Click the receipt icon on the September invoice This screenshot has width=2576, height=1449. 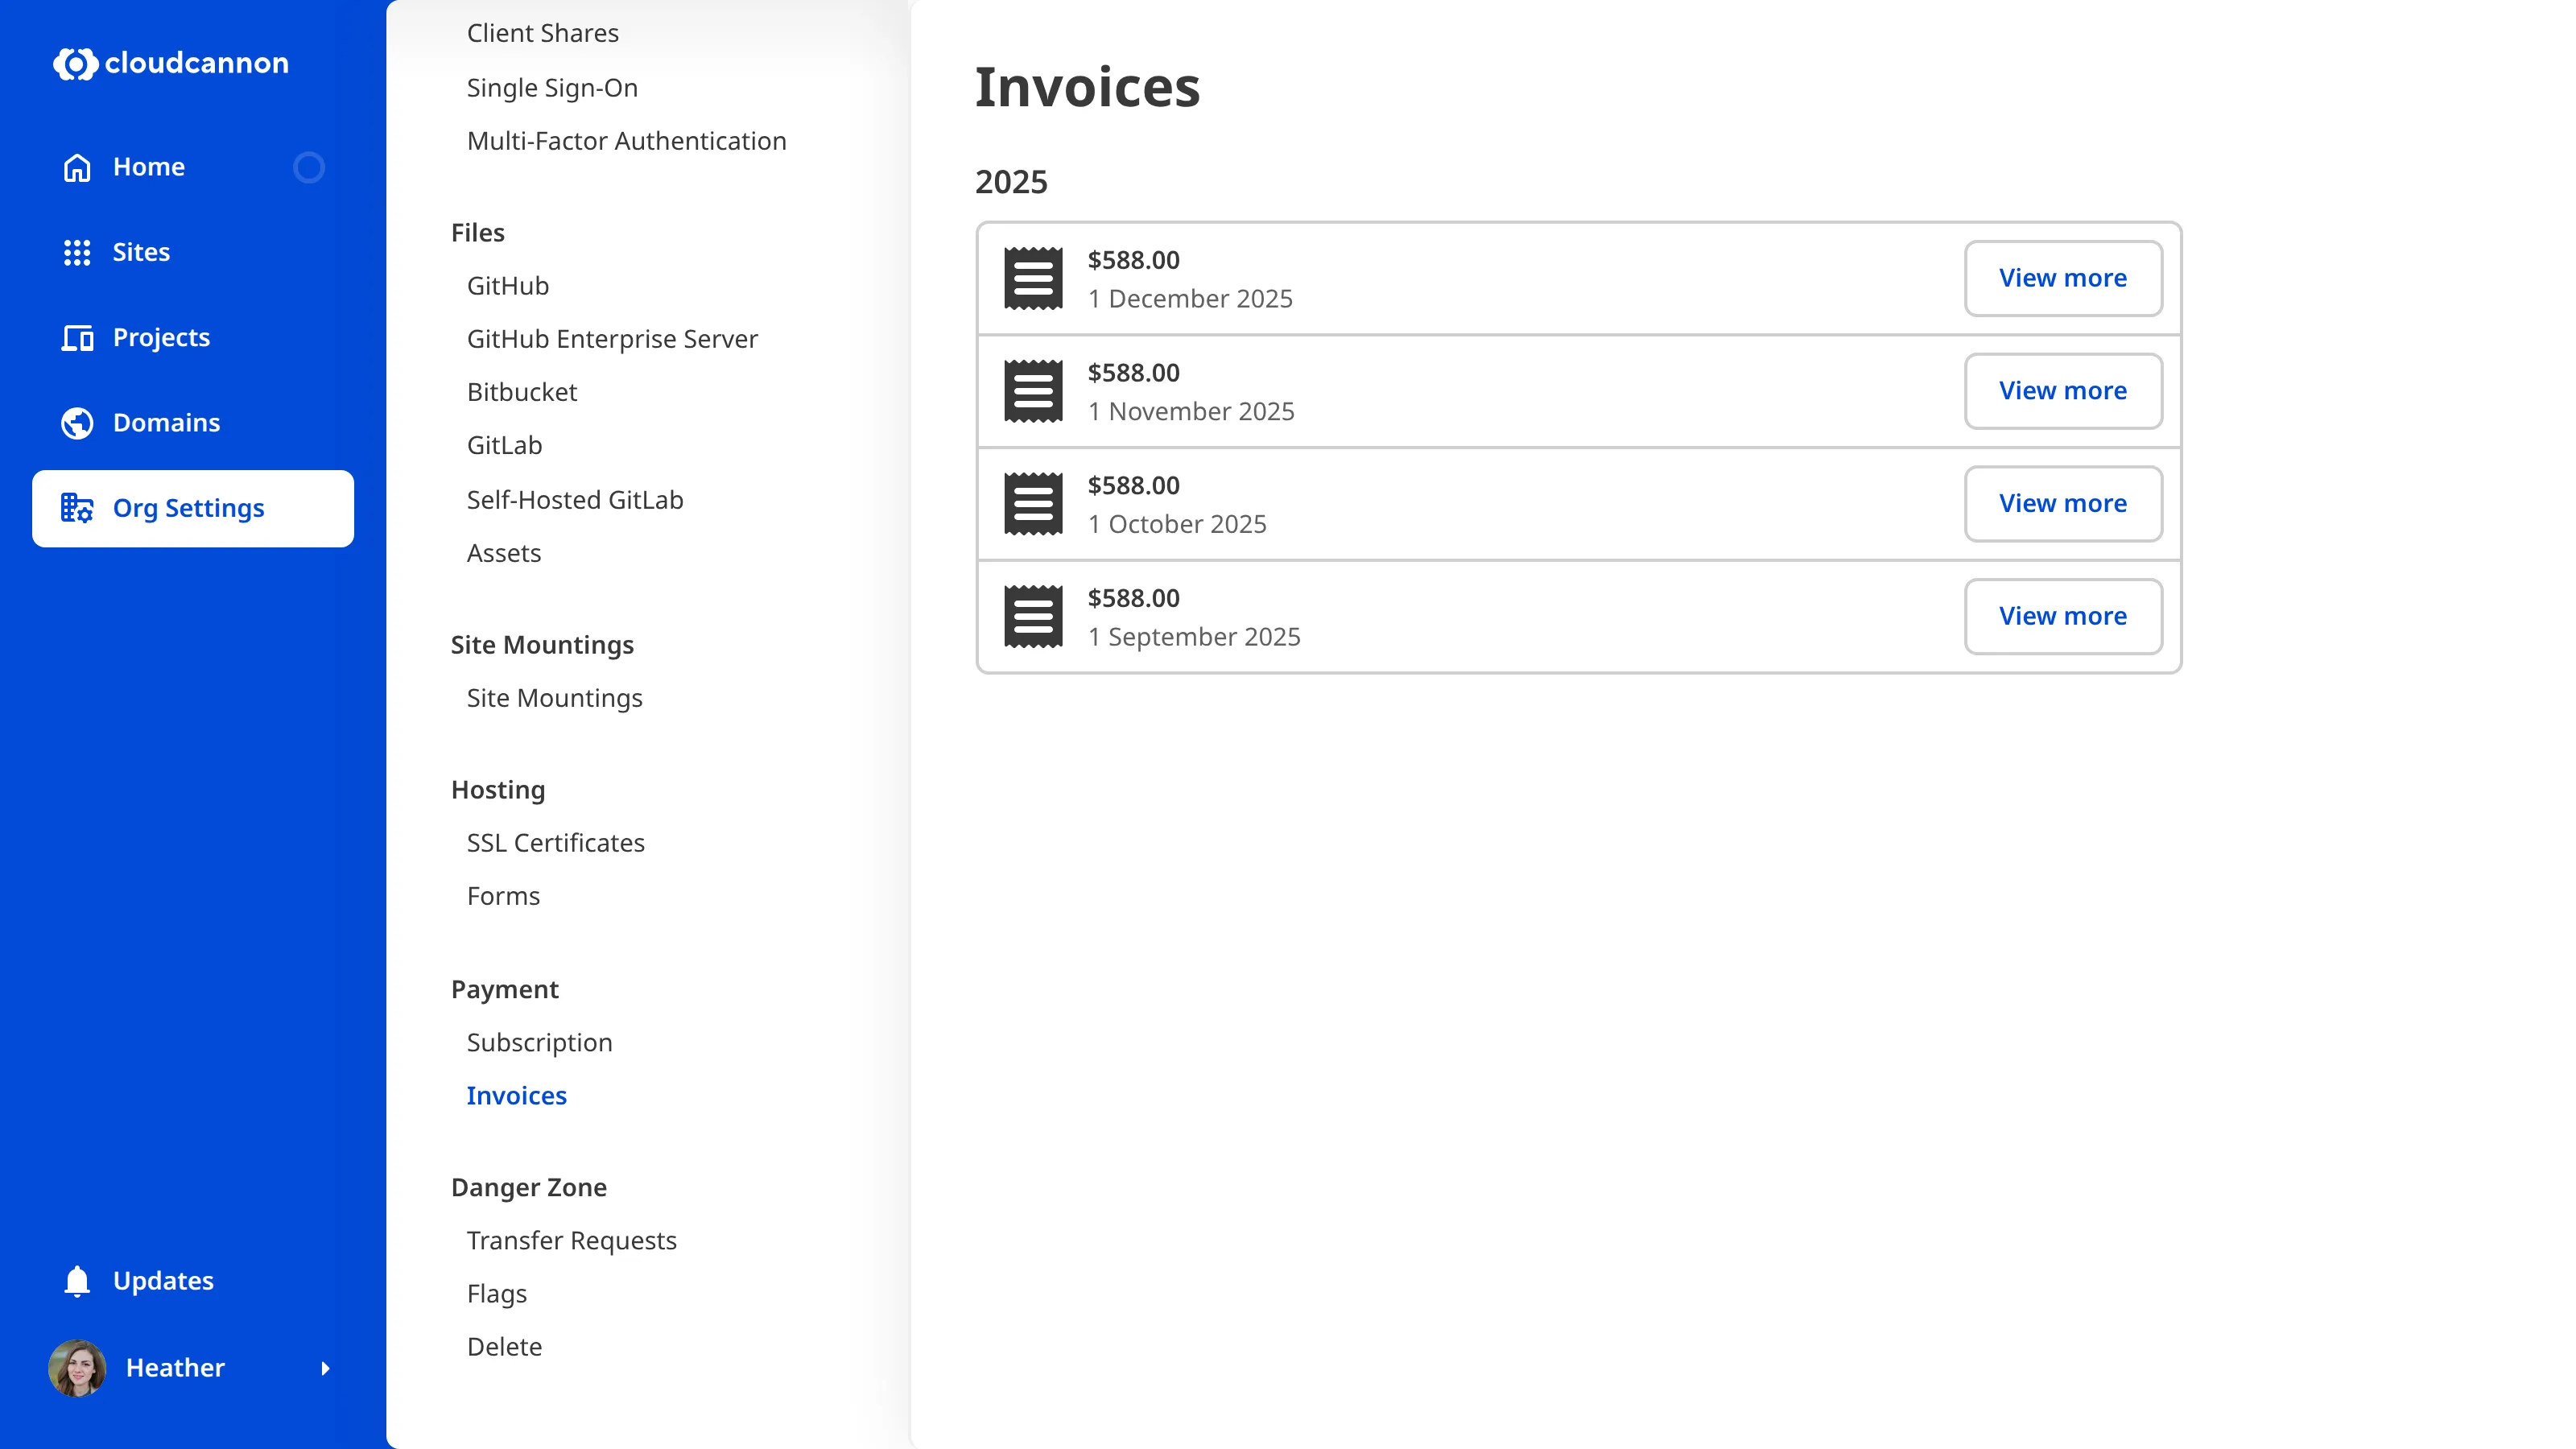(x=1032, y=616)
